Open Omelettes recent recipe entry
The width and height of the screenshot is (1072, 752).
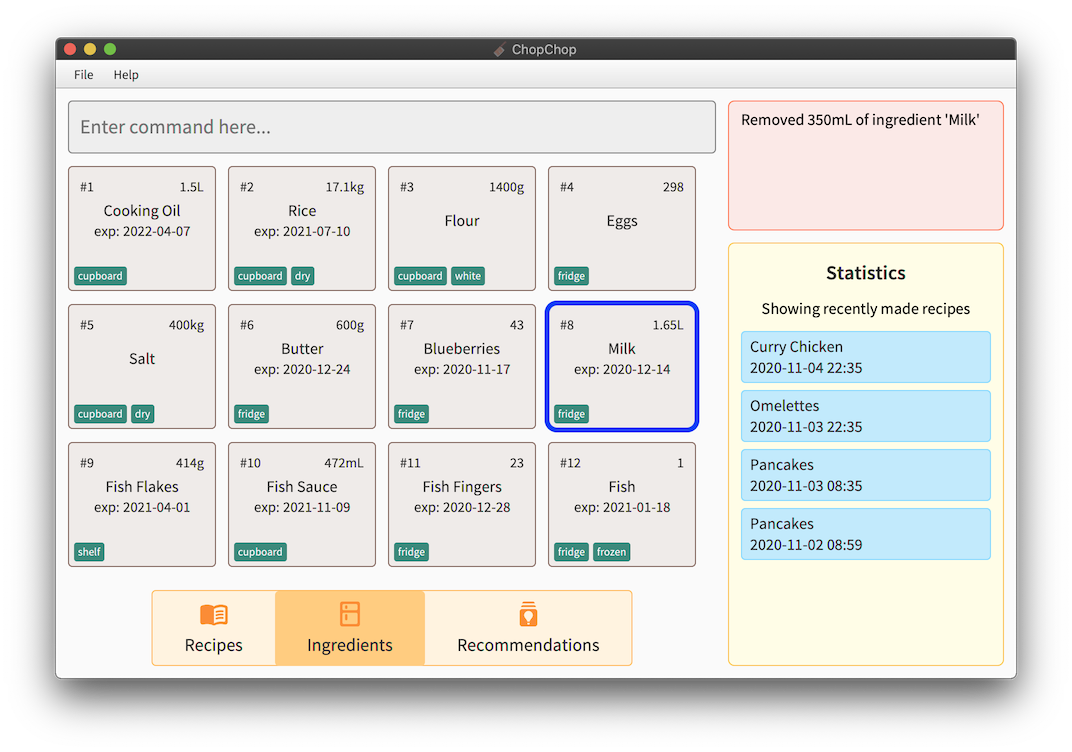point(866,416)
